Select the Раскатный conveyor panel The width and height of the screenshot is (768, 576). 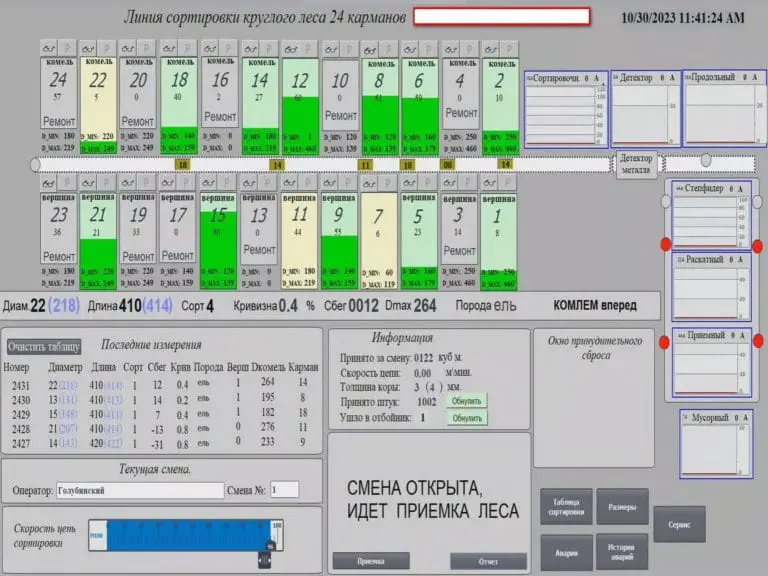click(x=712, y=286)
